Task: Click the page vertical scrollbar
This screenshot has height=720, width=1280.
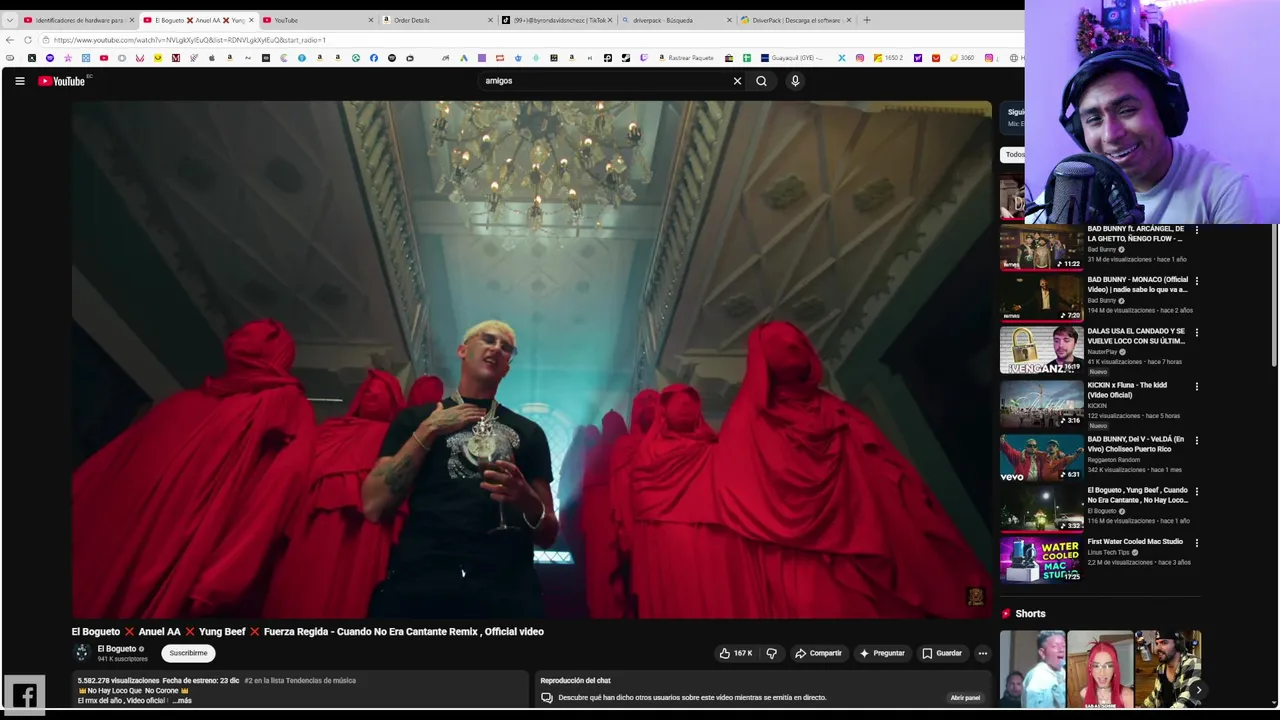Action: point(1274,295)
